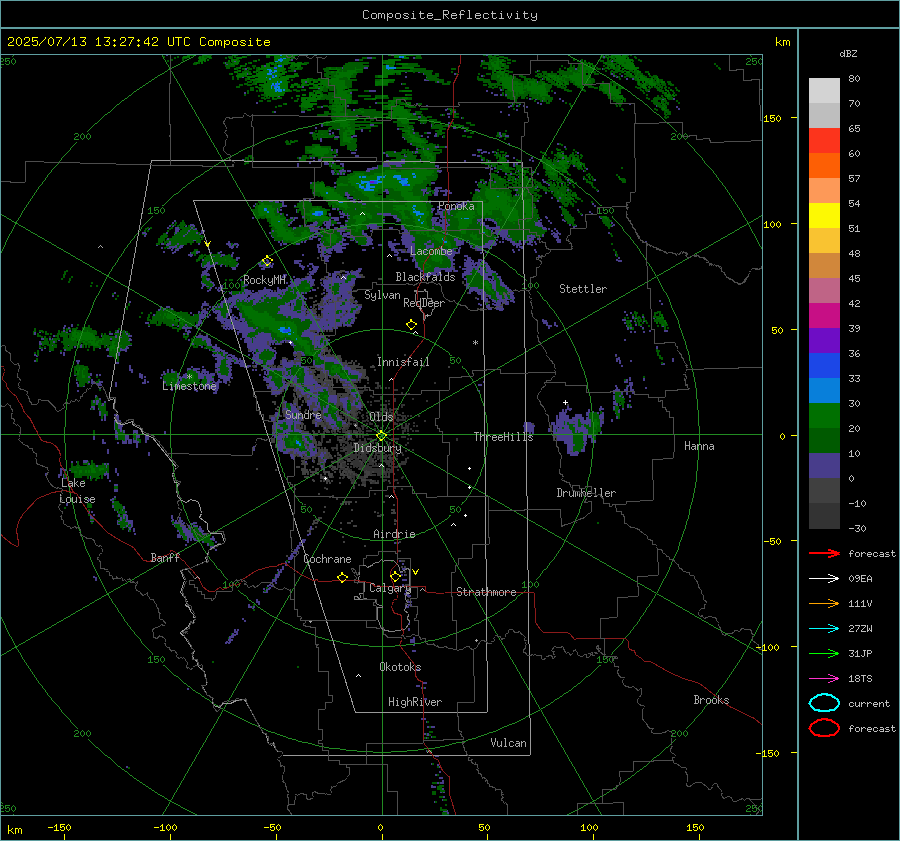This screenshot has height=841, width=900.
Task: Click the Didsbury city label
Action: coord(377,448)
